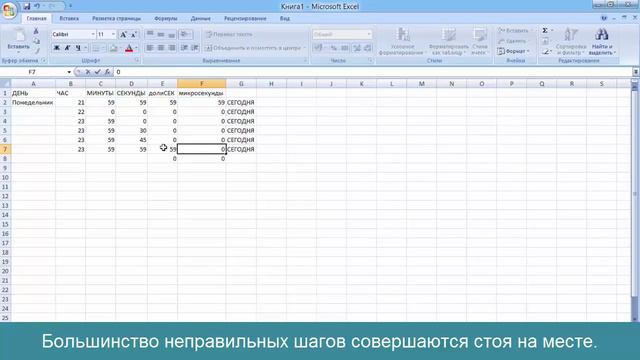Toggle bold Ж formatting

(57, 48)
